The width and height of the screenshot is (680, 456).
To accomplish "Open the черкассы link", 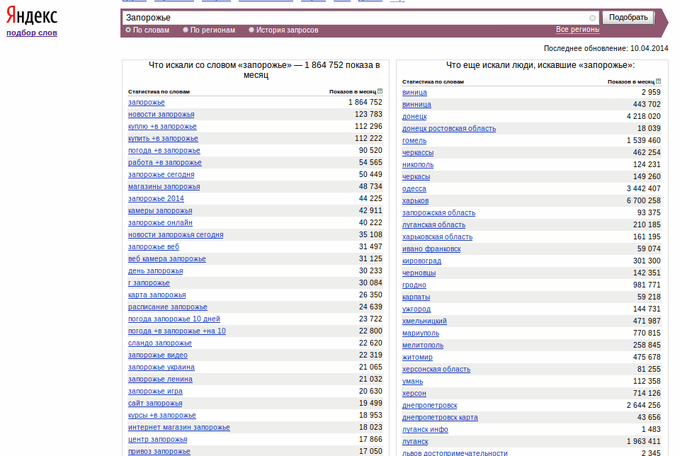I will pos(418,153).
